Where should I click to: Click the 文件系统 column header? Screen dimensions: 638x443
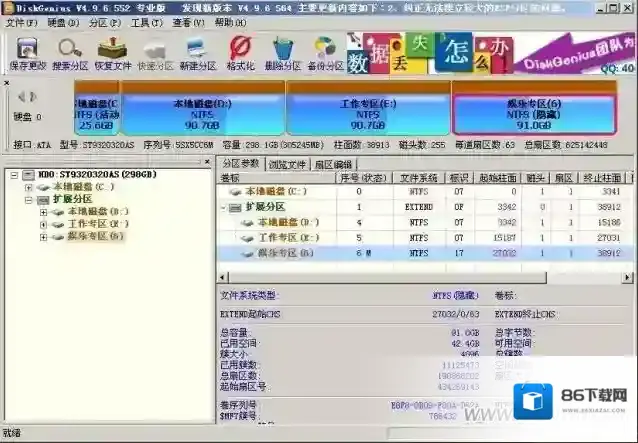tap(419, 178)
